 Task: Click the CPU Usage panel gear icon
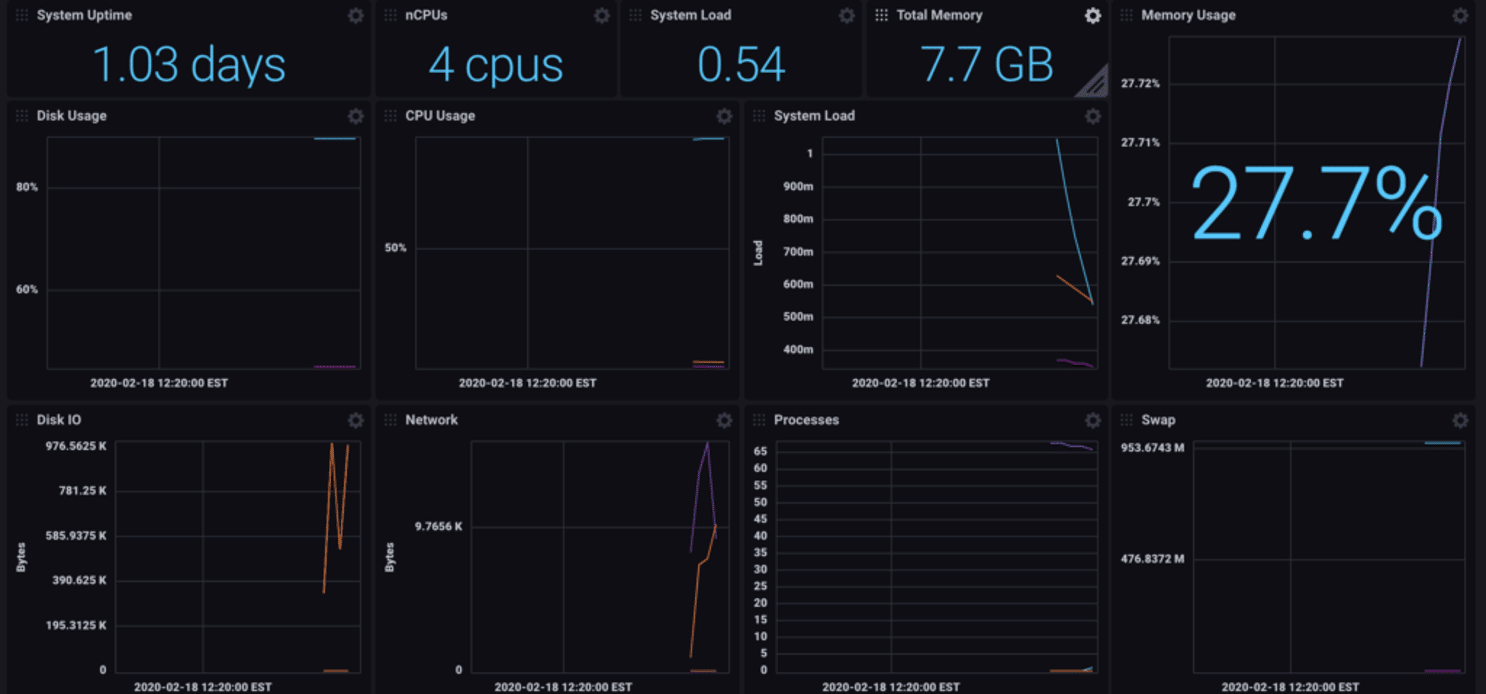tap(724, 116)
